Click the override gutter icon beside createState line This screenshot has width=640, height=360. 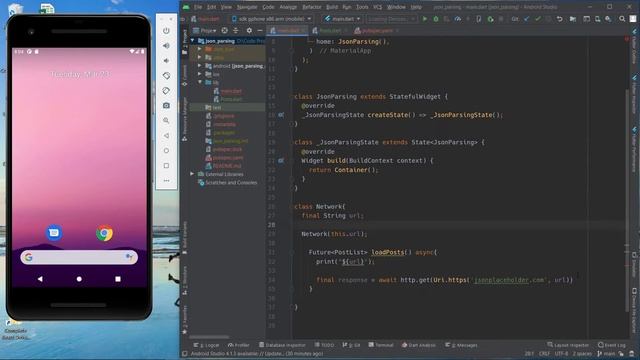tap(281, 115)
